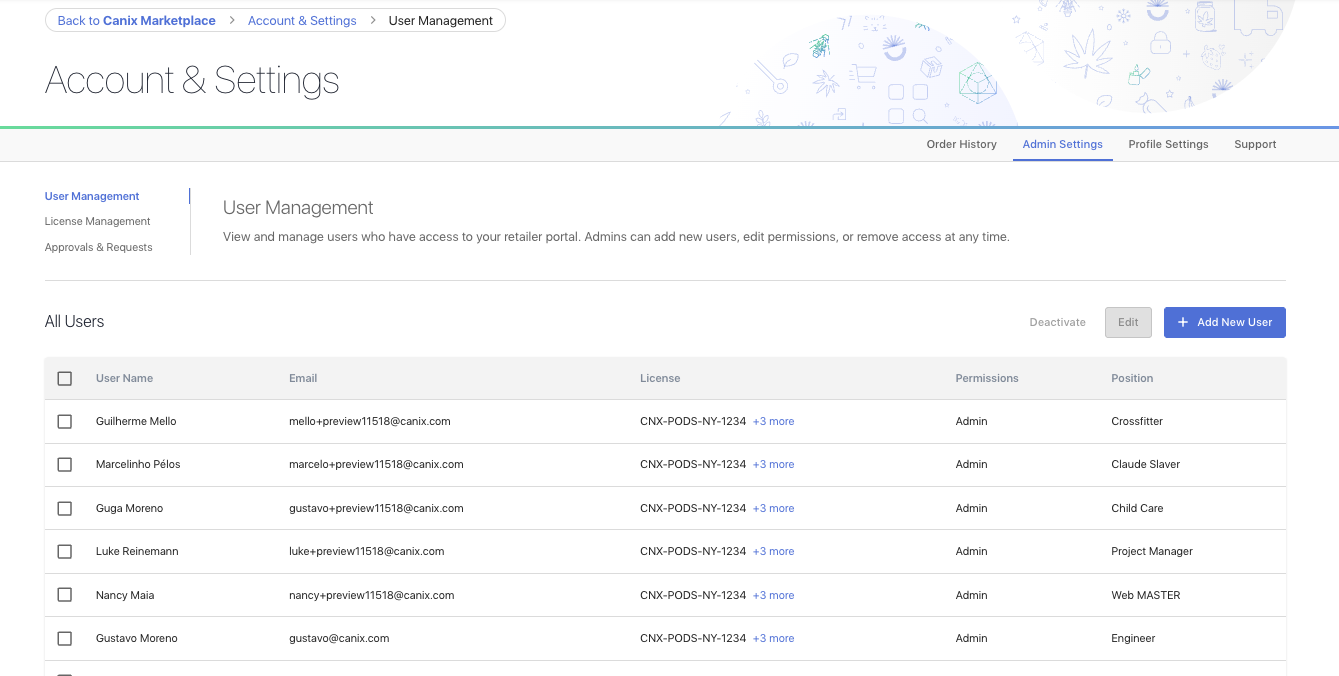Sort by the User Name column header
The width and height of the screenshot is (1339, 676).
[124, 378]
